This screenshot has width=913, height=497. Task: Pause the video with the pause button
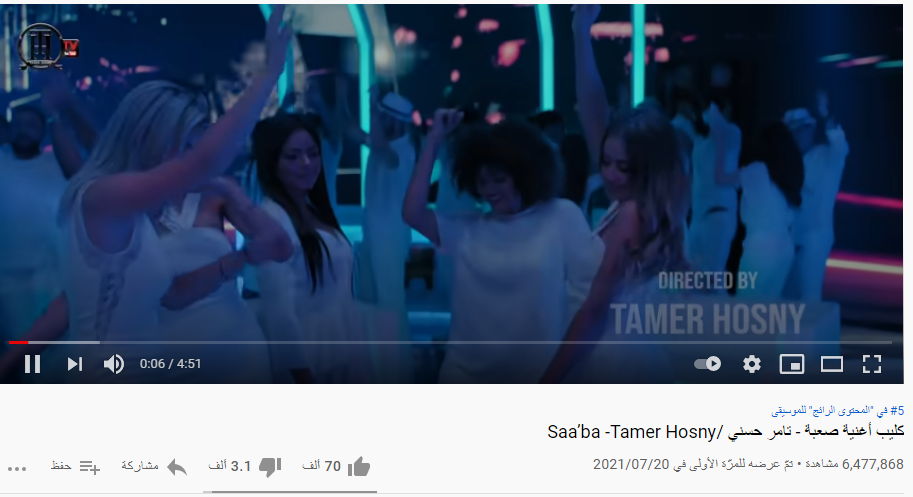click(33, 364)
